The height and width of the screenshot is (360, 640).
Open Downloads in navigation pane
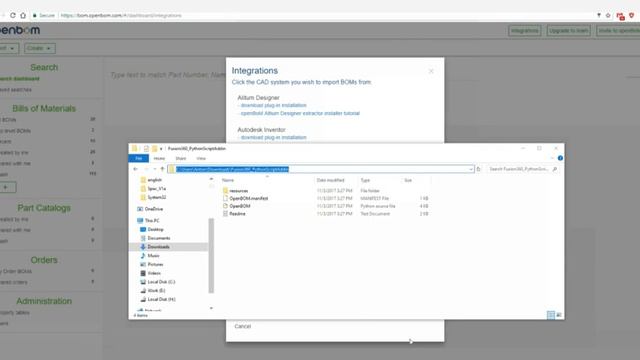click(x=158, y=247)
